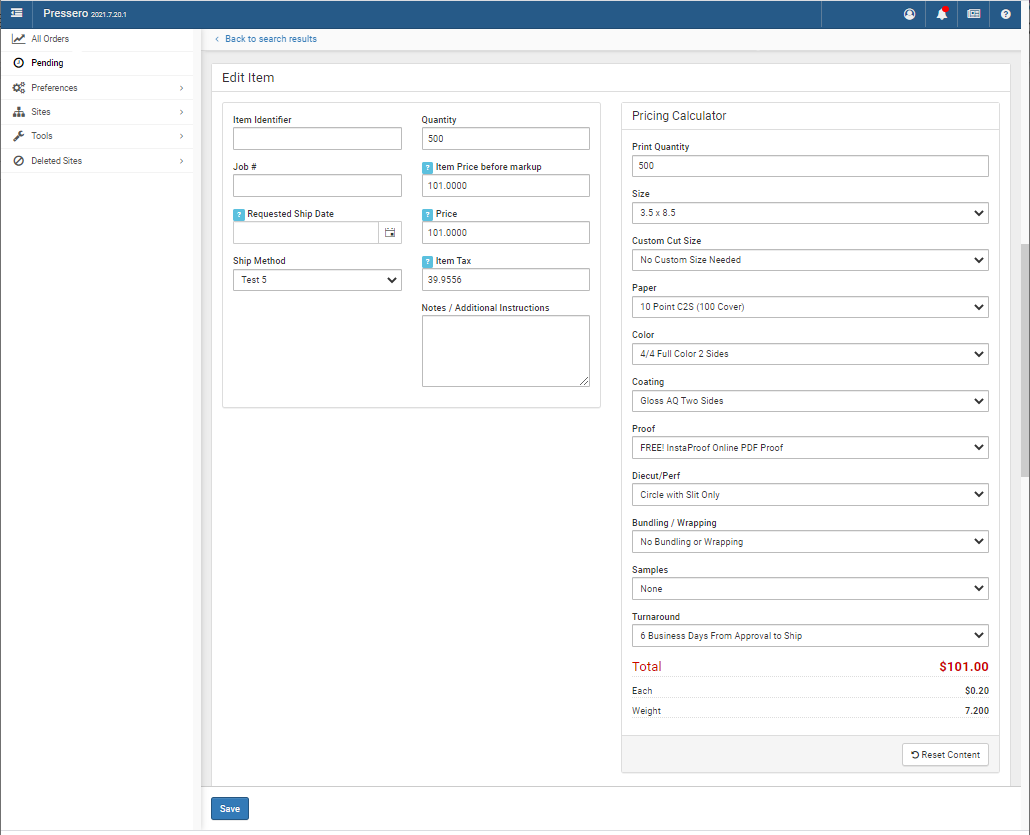This screenshot has height=835, width=1030.
Task: Click the ID card icon in header
Action: 974,14
